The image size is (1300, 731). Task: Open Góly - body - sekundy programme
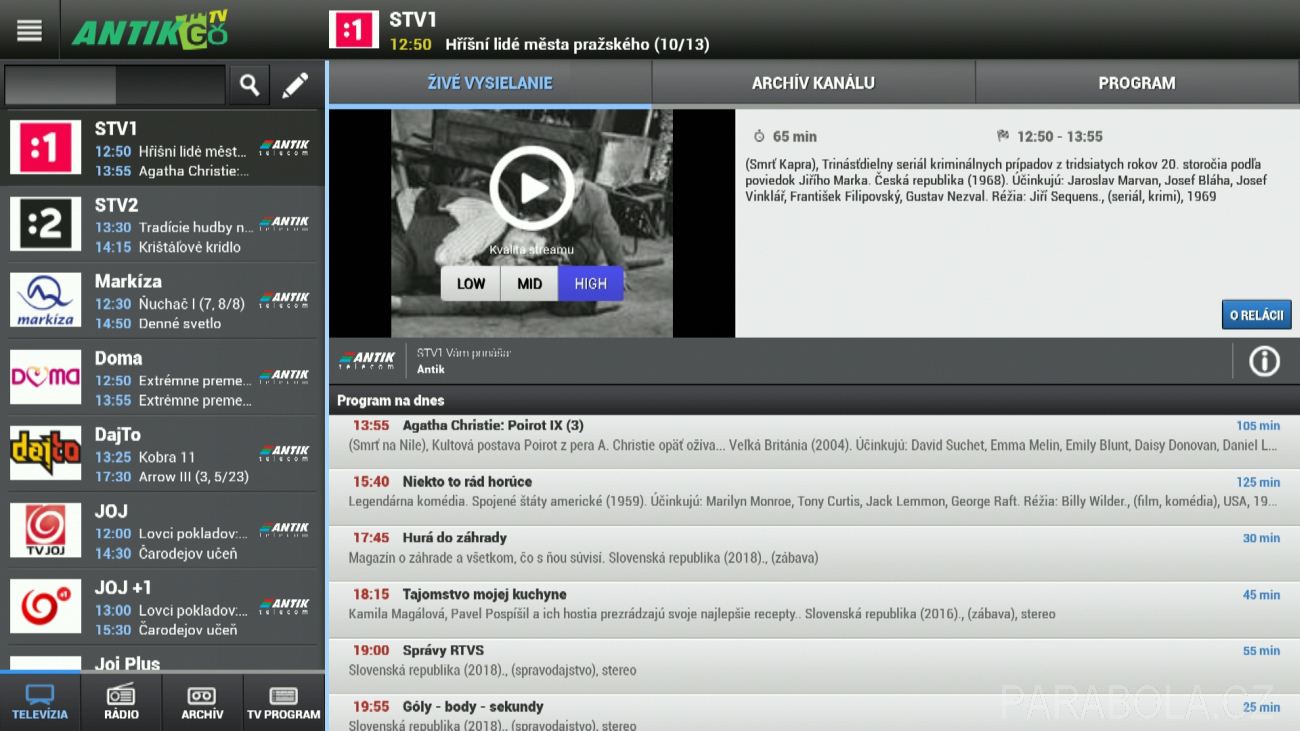point(814,713)
